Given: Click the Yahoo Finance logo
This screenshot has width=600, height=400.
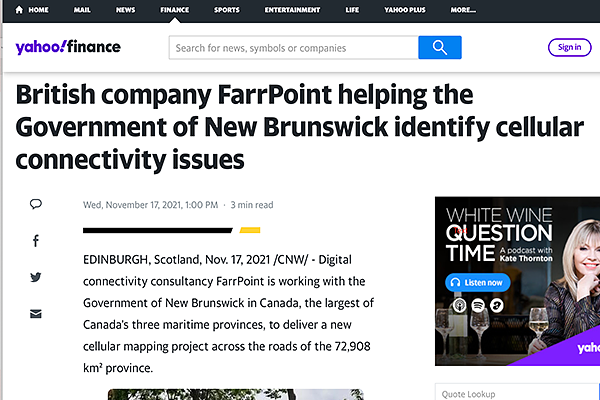Looking at the screenshot, I should [x=68, y=47].
